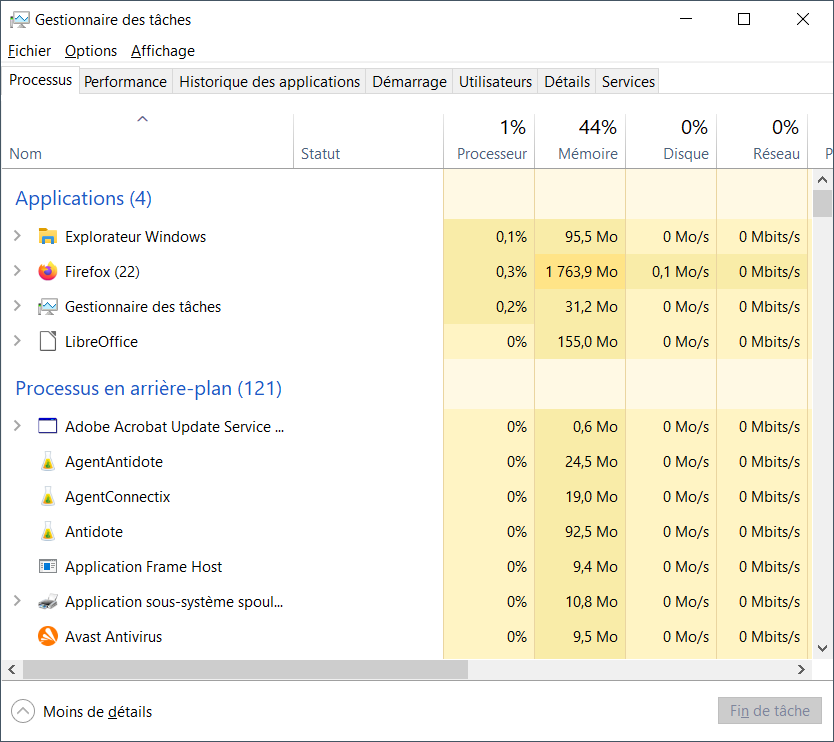834x742 pixels.
Task: Select the Avast Antivirus process name
Action: point(113,637)
